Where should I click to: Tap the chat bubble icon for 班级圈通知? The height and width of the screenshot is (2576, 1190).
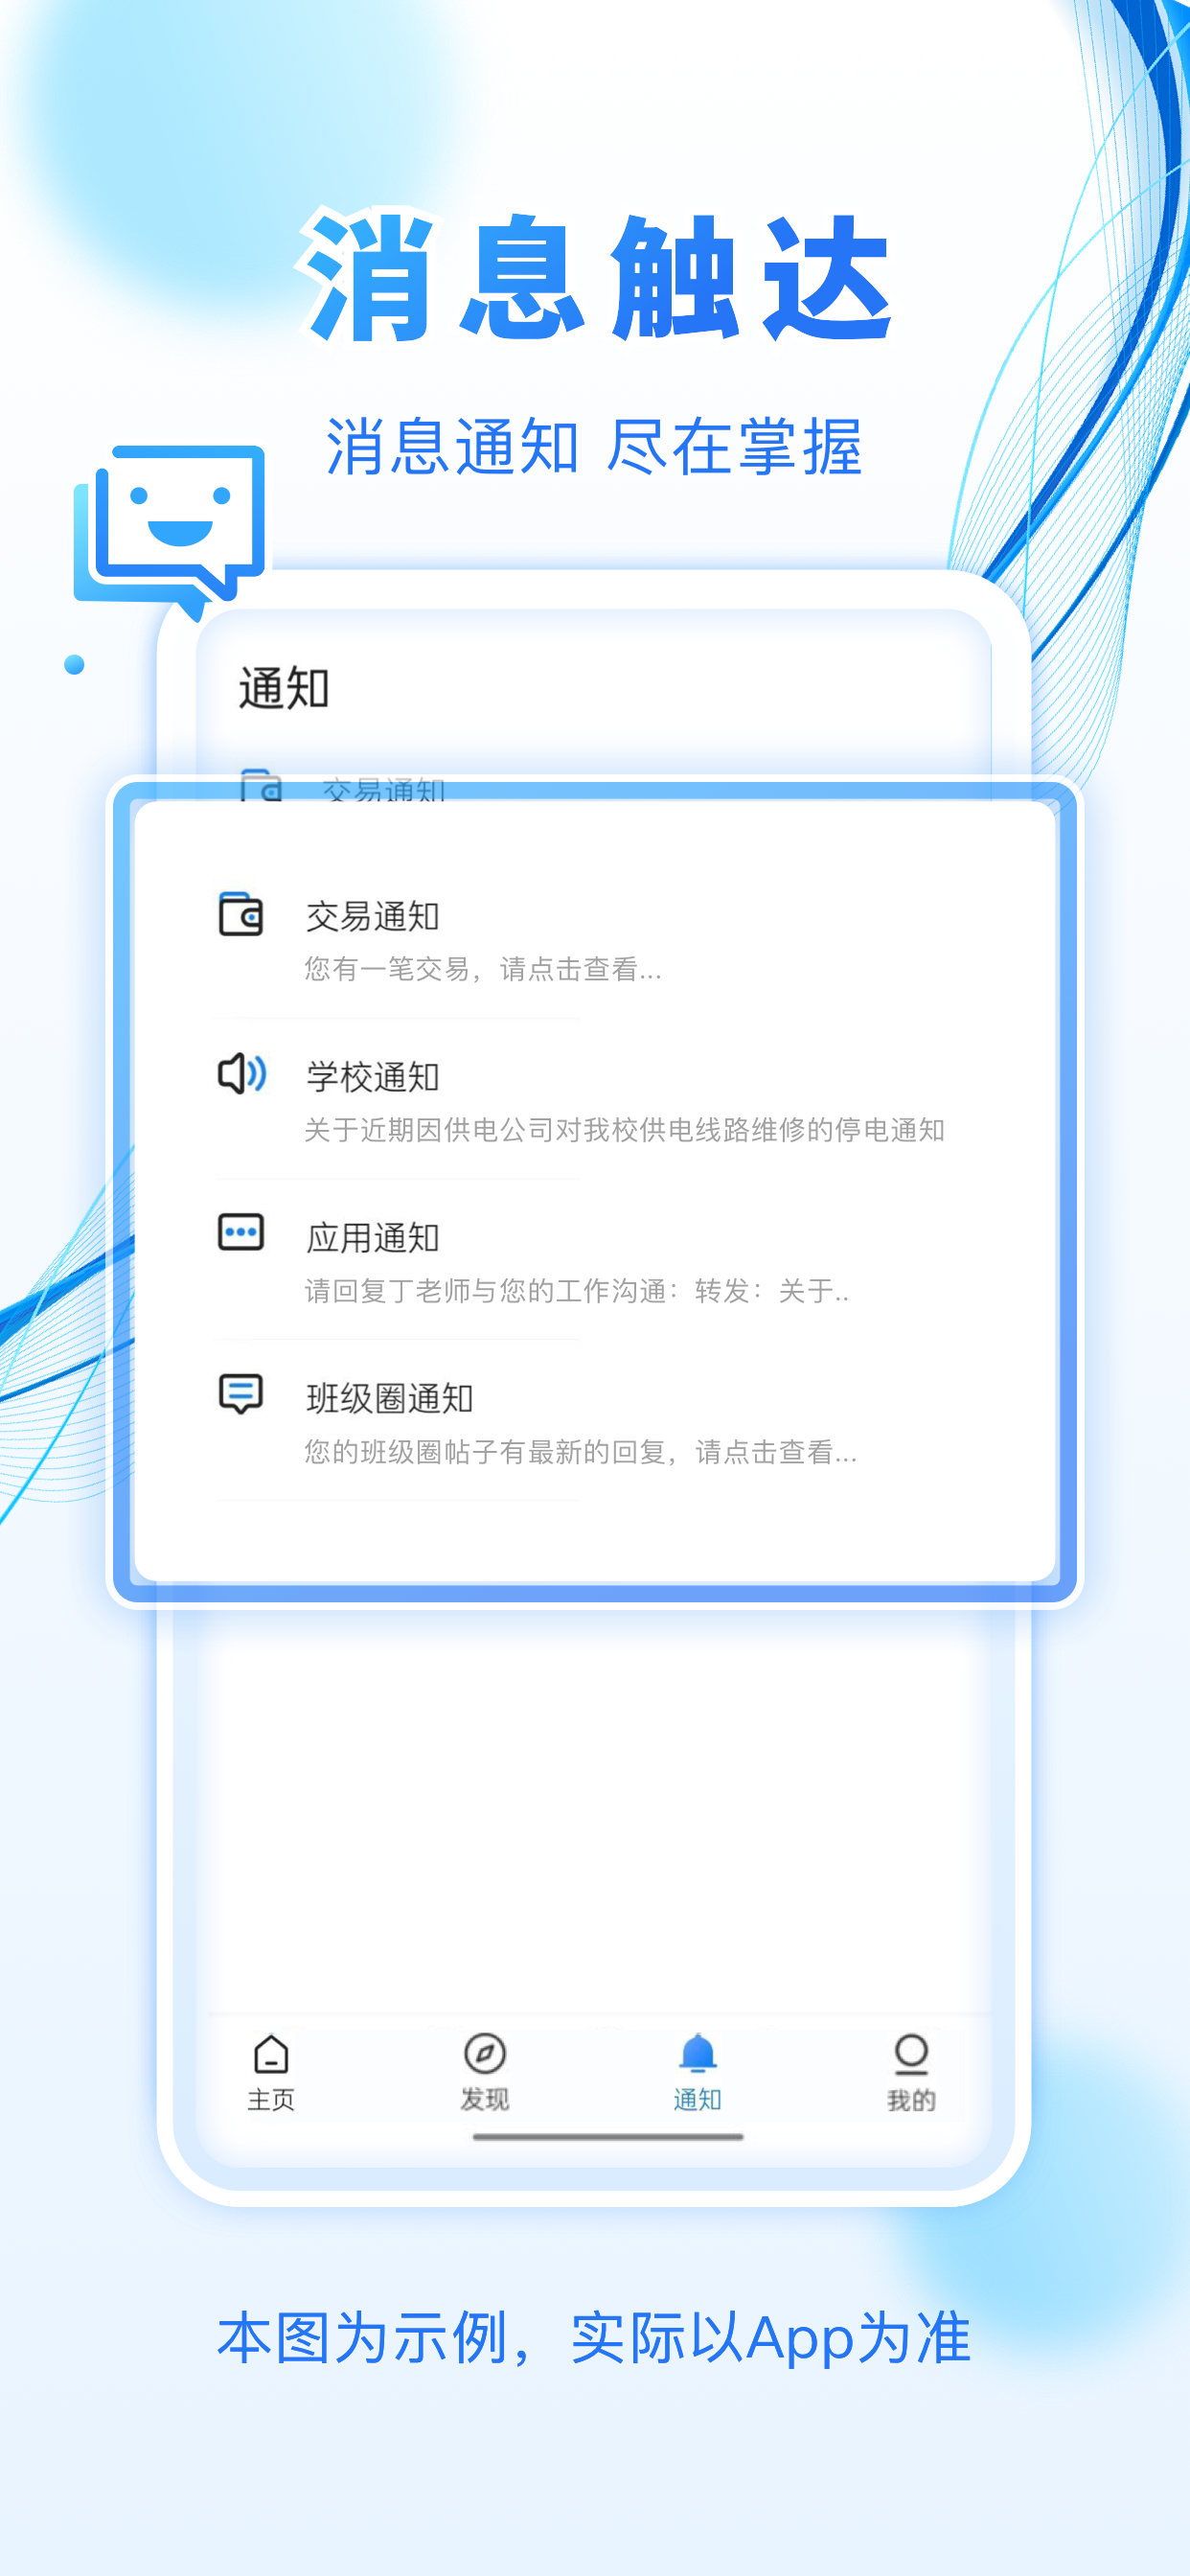[241, 1393]
